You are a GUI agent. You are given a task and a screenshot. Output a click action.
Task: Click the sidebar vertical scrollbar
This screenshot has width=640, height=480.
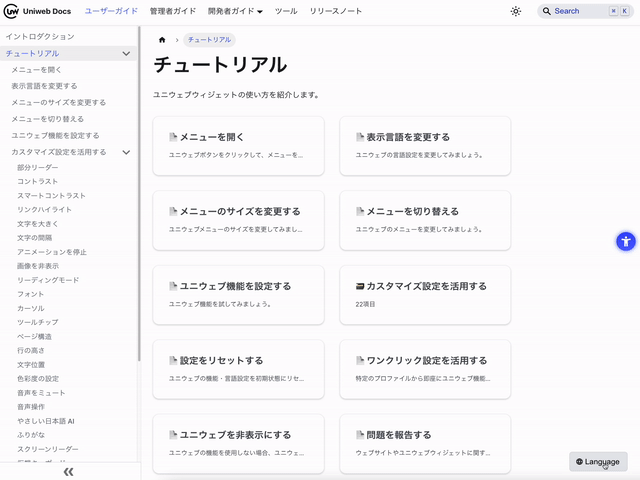tap(139, 194)
